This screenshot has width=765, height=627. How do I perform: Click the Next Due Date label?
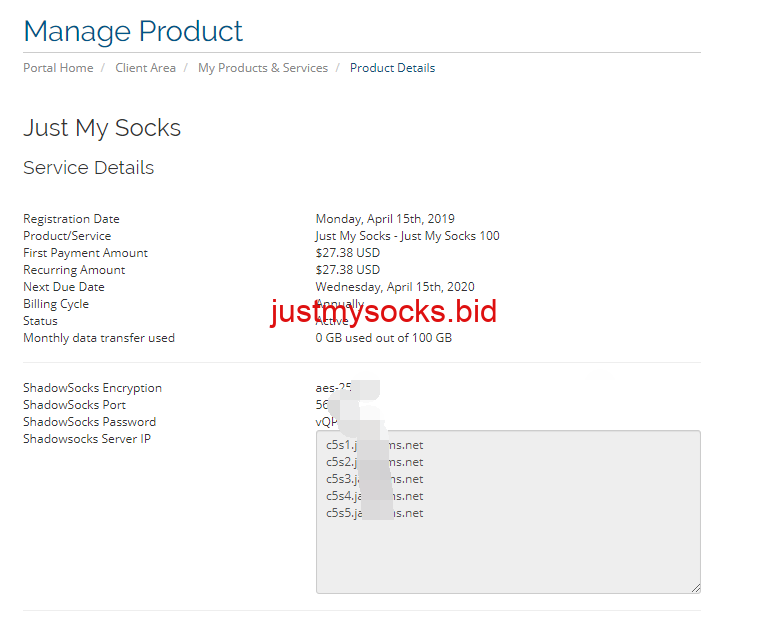64,287
